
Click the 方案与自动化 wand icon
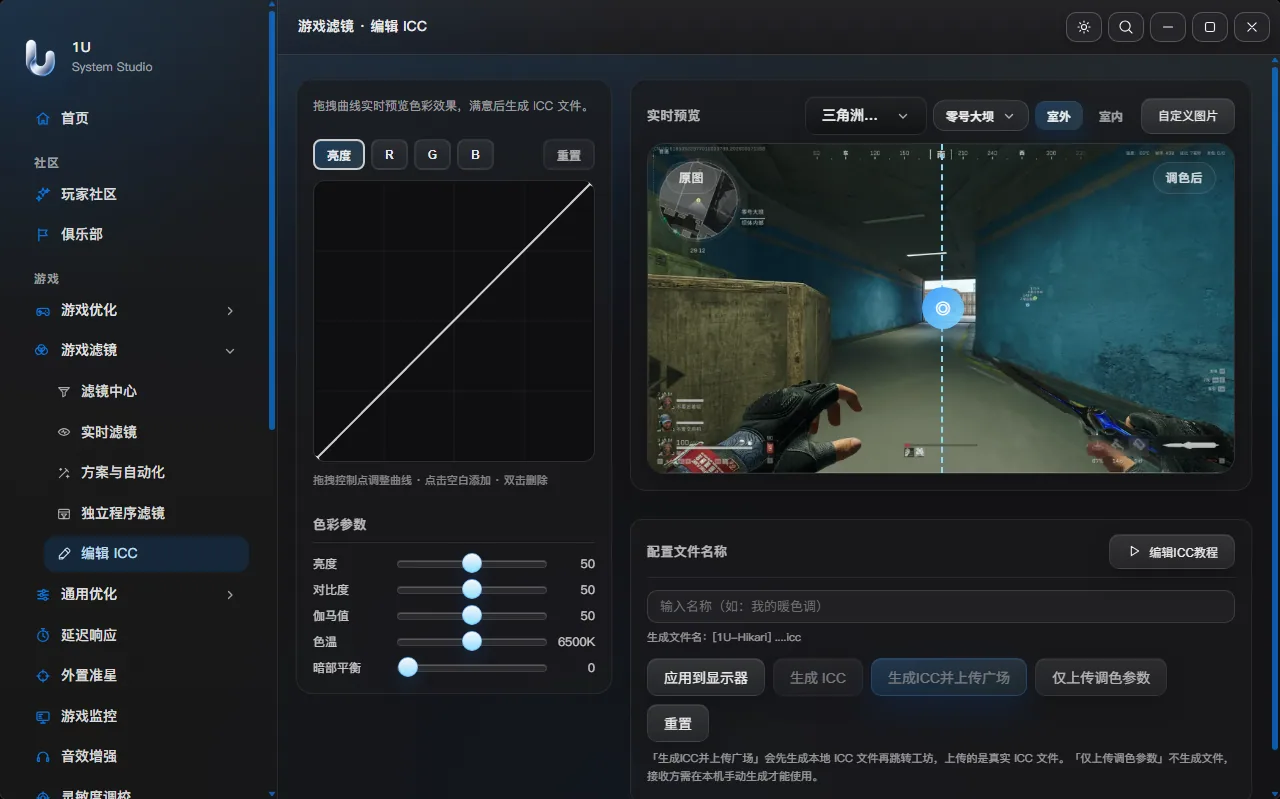click(x=64, y=472)
